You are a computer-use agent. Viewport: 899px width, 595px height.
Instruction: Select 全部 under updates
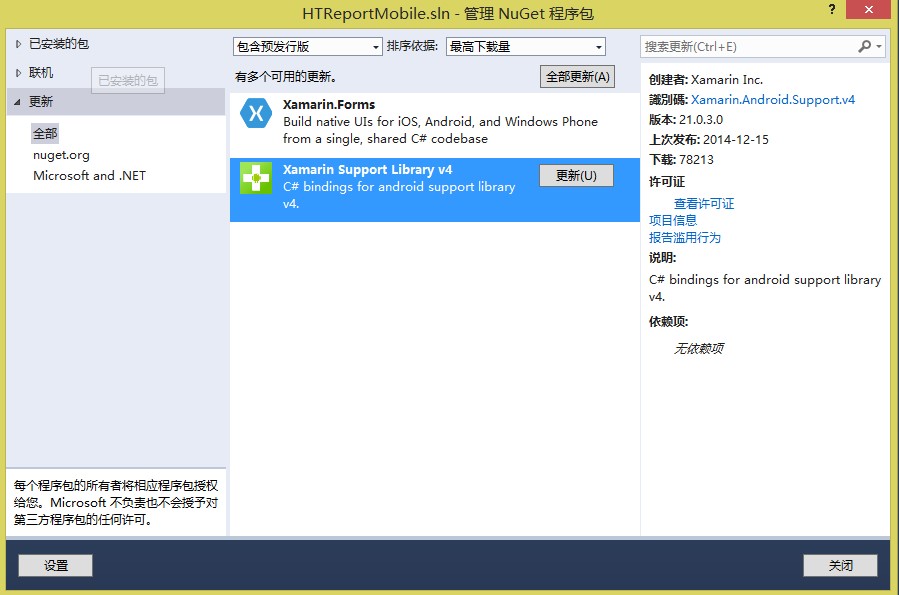[45, 133]
